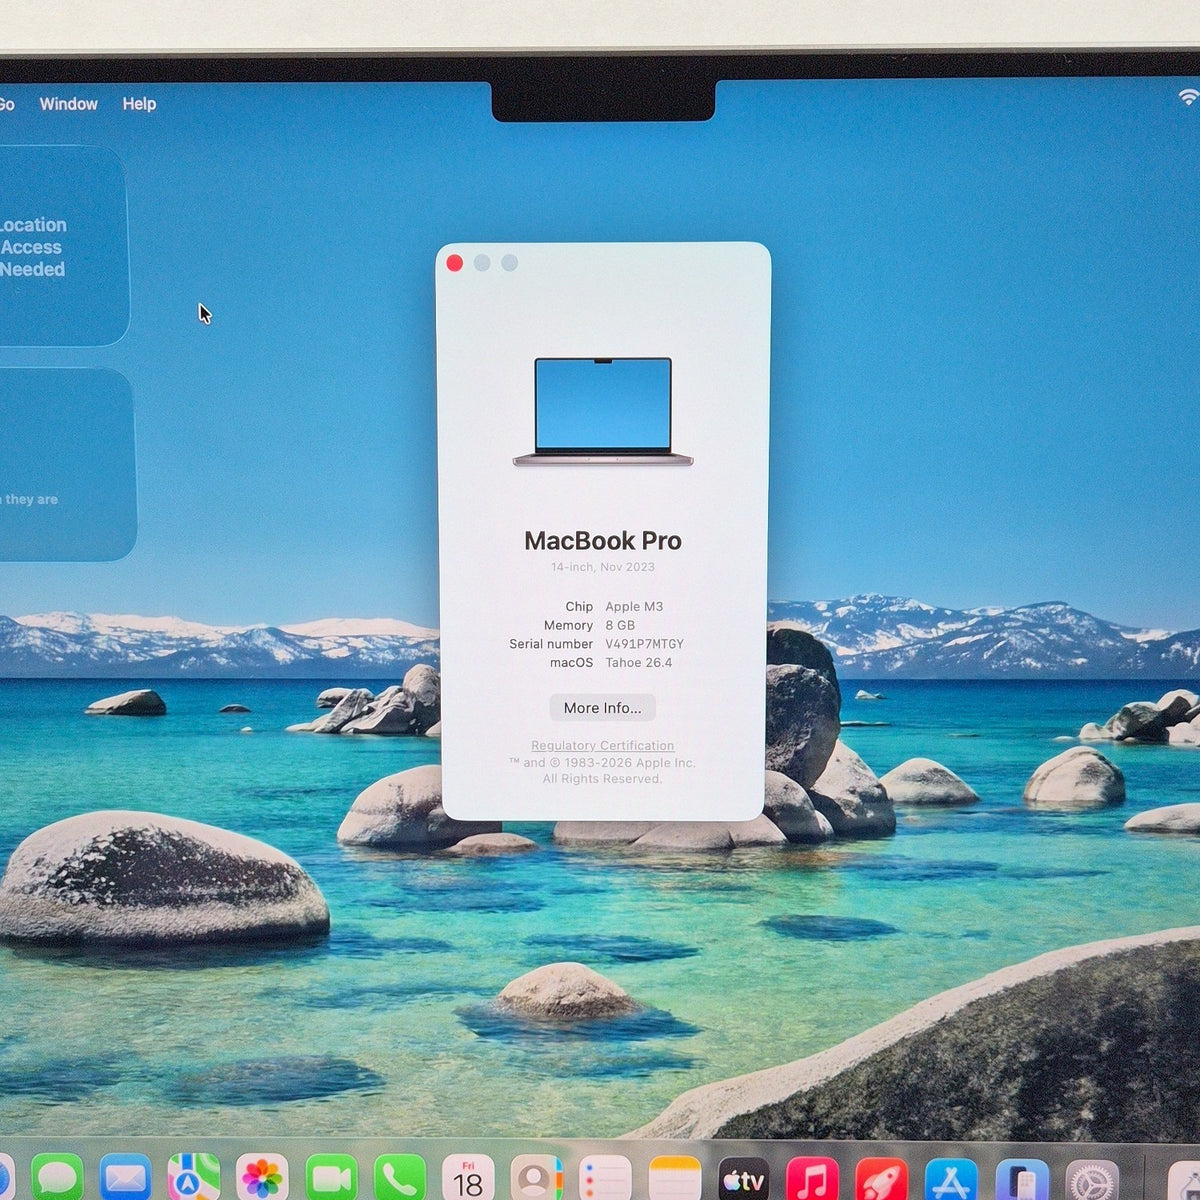Viewport: 1200px width, 1200px height.
Task: Open the red rocket app in Dock
Action: coord(881,1178)
